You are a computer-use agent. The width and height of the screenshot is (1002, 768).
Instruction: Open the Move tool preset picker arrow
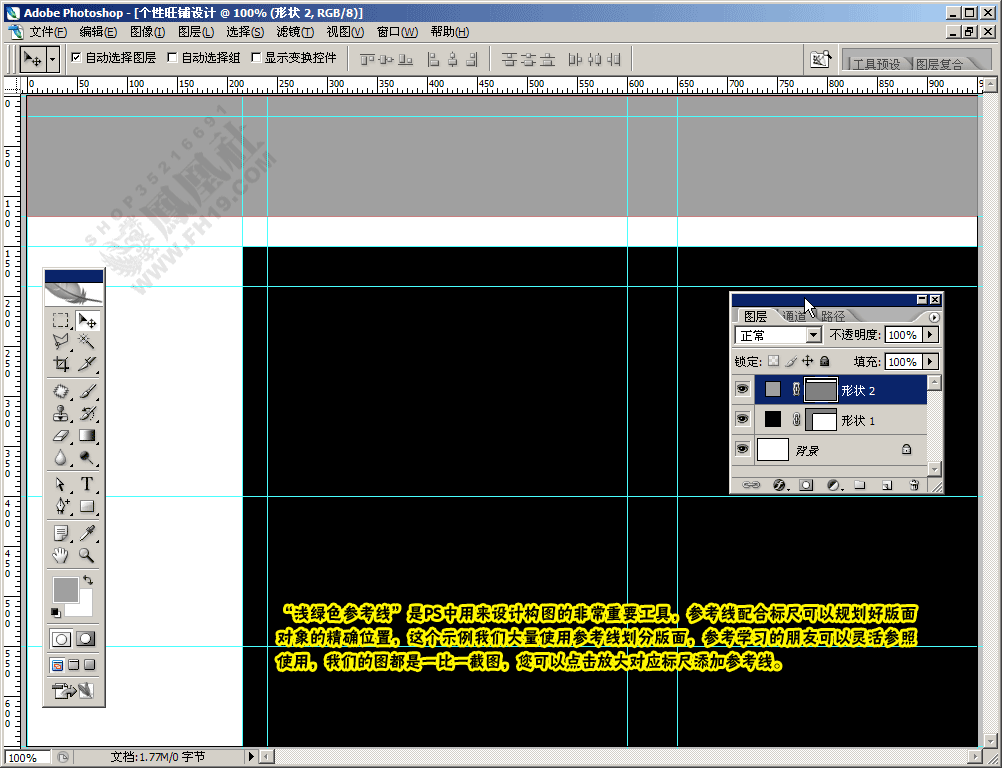coord(52,59)
